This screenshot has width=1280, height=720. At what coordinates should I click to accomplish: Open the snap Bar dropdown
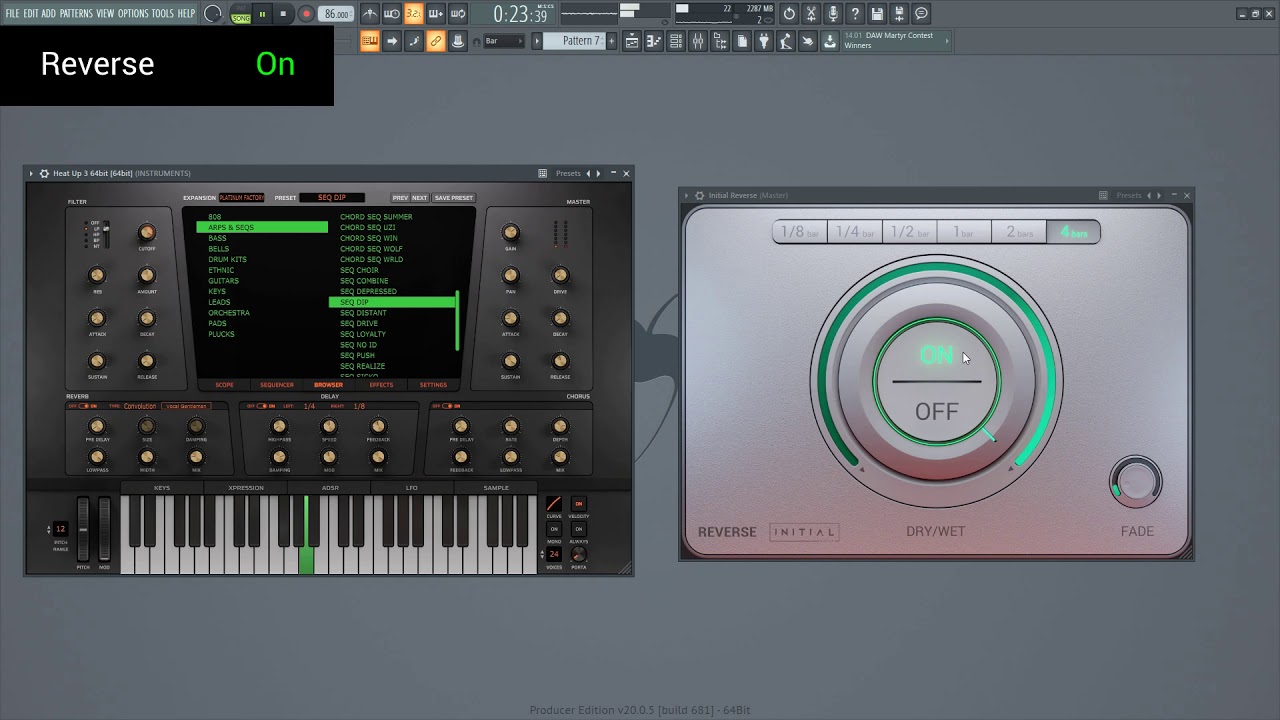click(503, 41)
